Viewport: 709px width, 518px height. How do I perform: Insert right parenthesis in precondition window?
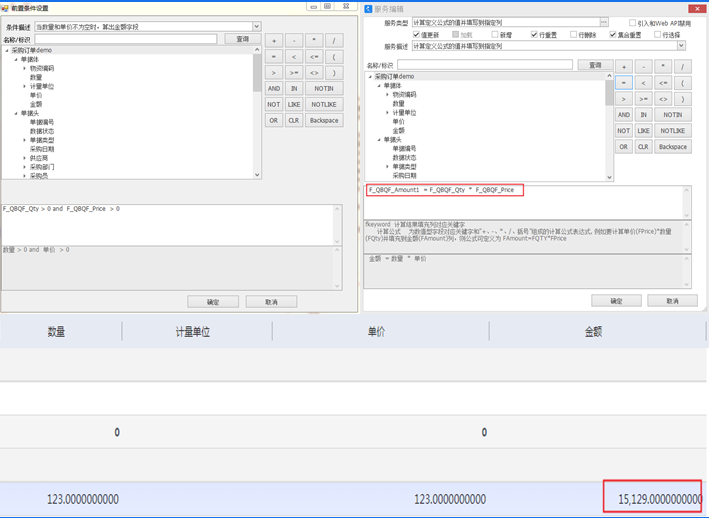coord(334,73)
